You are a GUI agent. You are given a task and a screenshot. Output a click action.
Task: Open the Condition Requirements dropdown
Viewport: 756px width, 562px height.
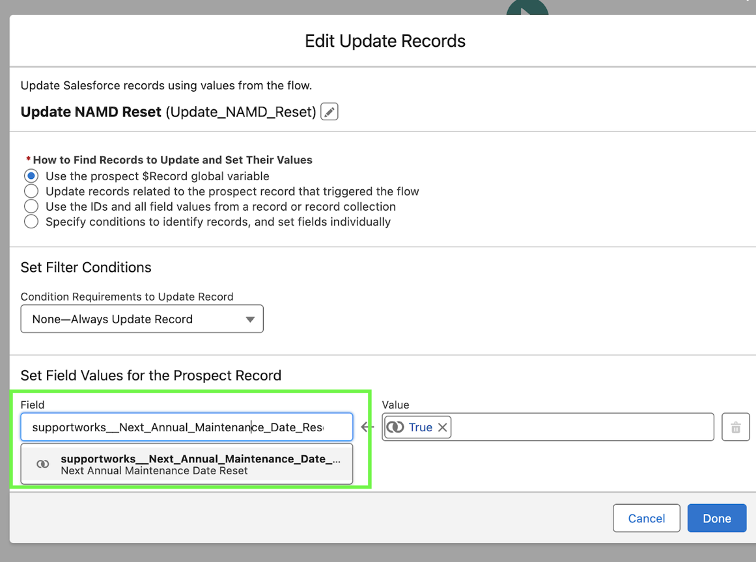pos(142,319)
